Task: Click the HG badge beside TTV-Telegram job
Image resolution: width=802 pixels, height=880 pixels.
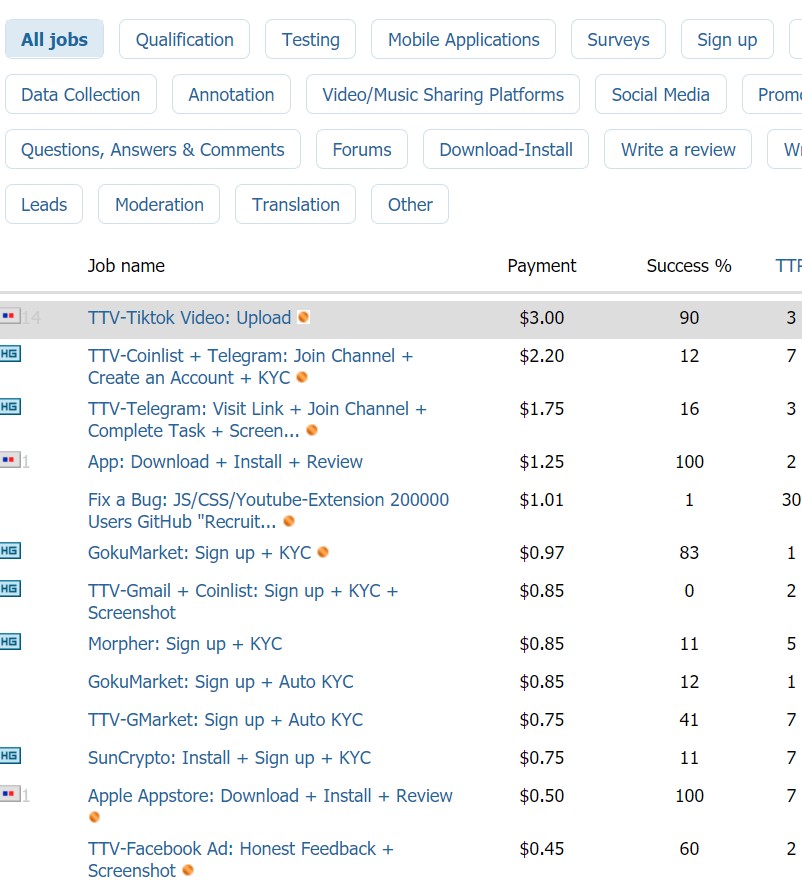Action: (x=10, y=407)
